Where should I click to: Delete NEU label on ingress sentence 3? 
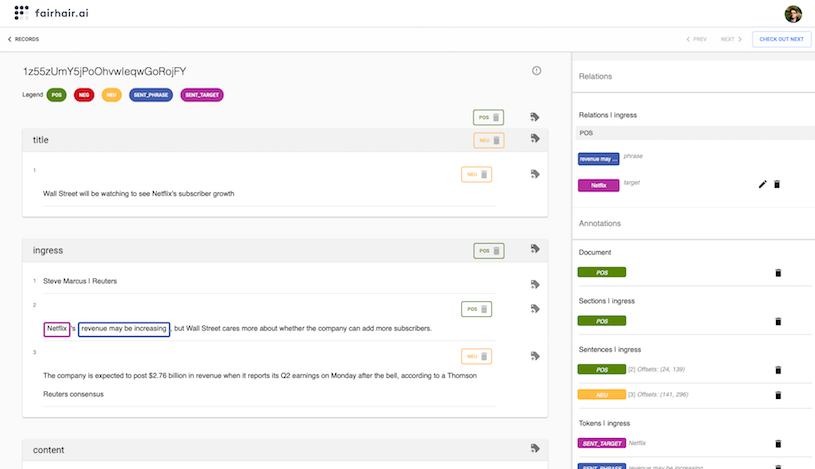pos(484,356)
